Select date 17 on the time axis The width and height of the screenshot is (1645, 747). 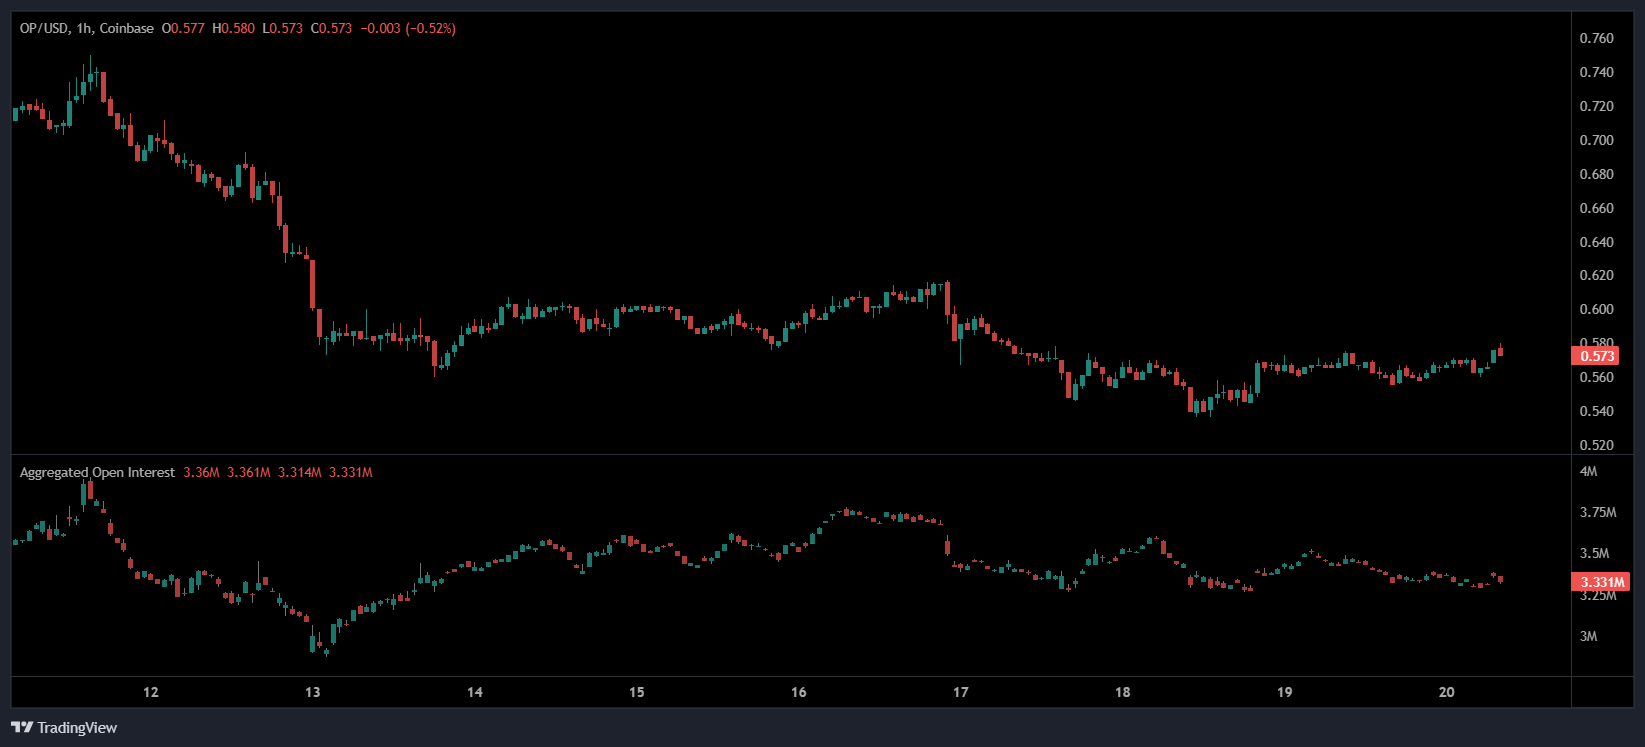point(961,692)
